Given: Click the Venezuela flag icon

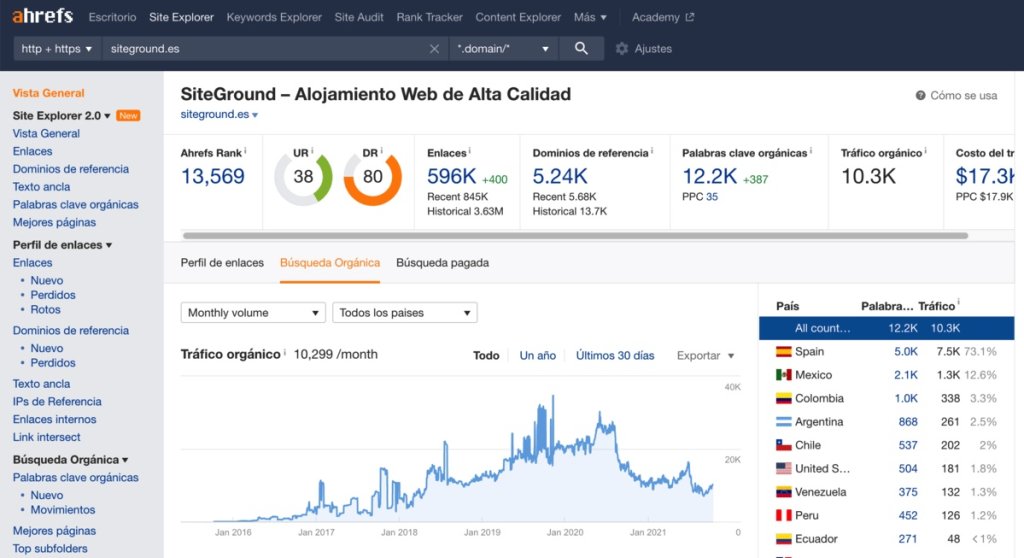Looking at the screenshot, I should pyautogui.click(x=784, y=492).
